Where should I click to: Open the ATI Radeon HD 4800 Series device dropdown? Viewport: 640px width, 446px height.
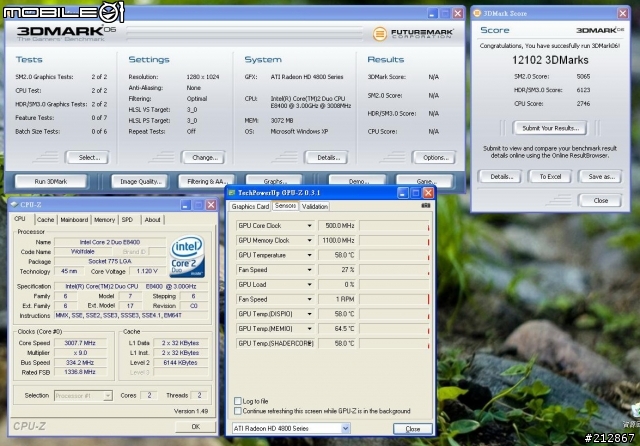click(345, 428)
